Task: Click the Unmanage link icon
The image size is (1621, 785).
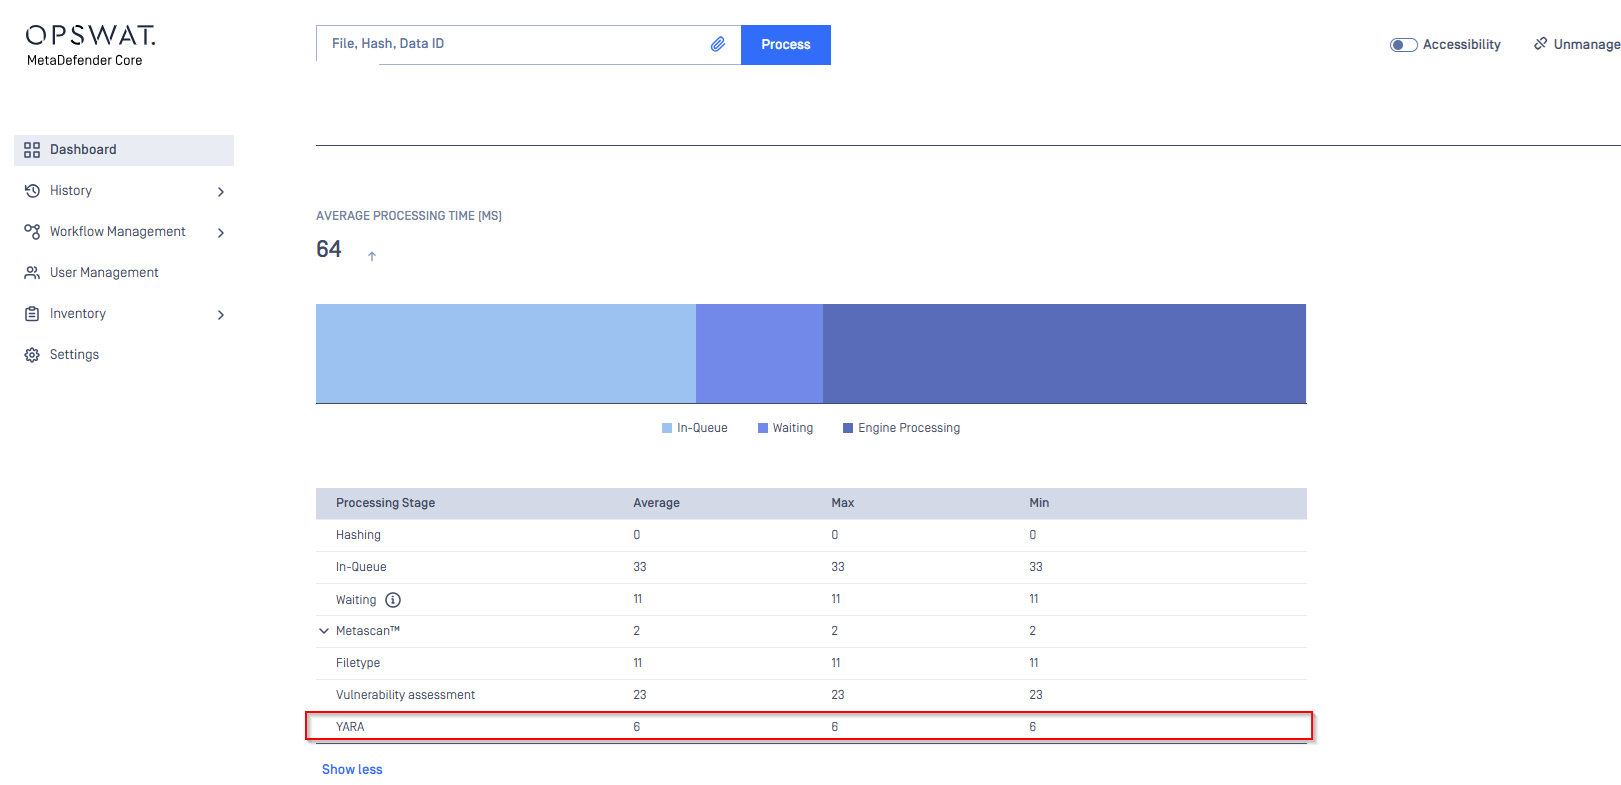Action: (x=1540, y=44)
